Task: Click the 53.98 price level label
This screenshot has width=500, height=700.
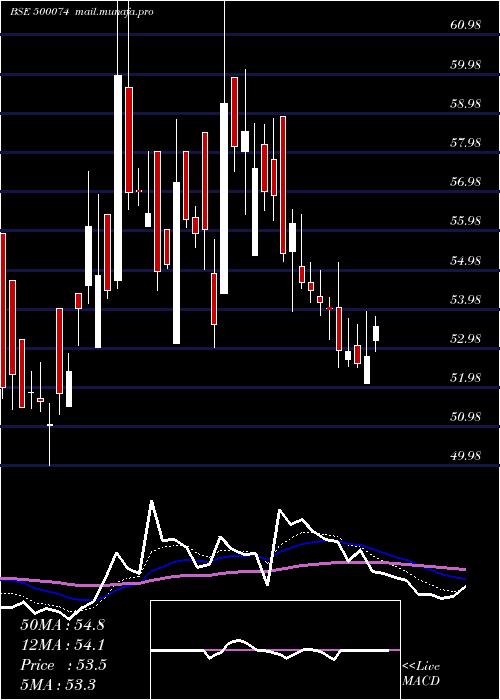Action: (x=466, y=299)
